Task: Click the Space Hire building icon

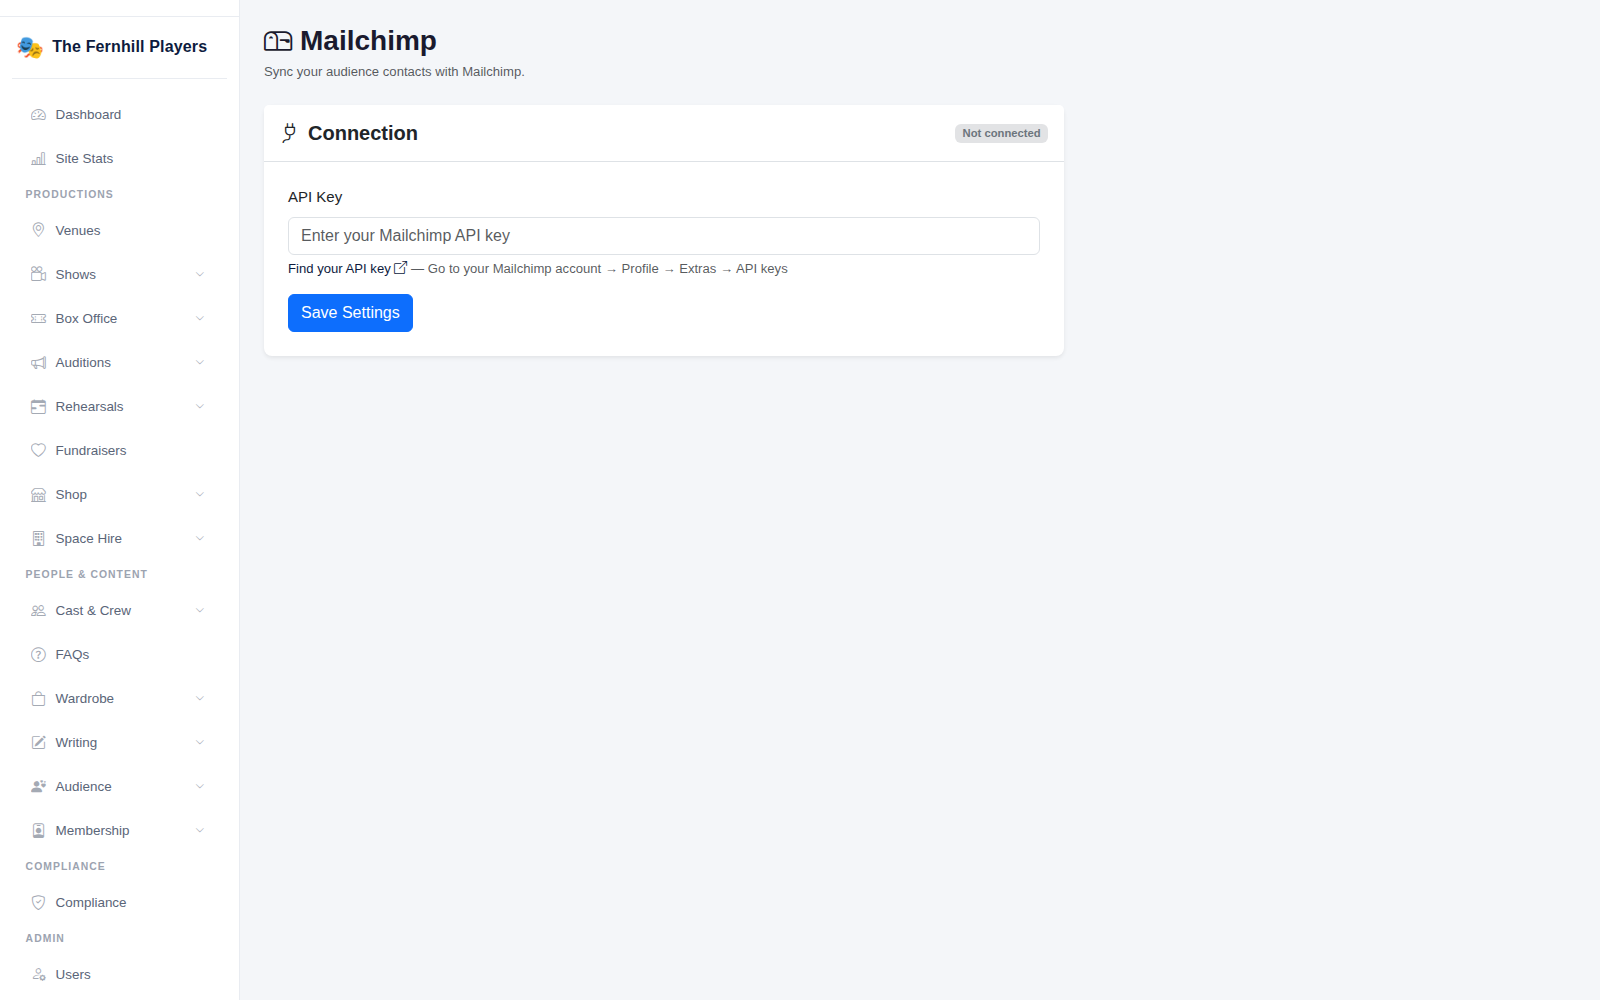Action: pyautogui.click(x=38, y=539)
